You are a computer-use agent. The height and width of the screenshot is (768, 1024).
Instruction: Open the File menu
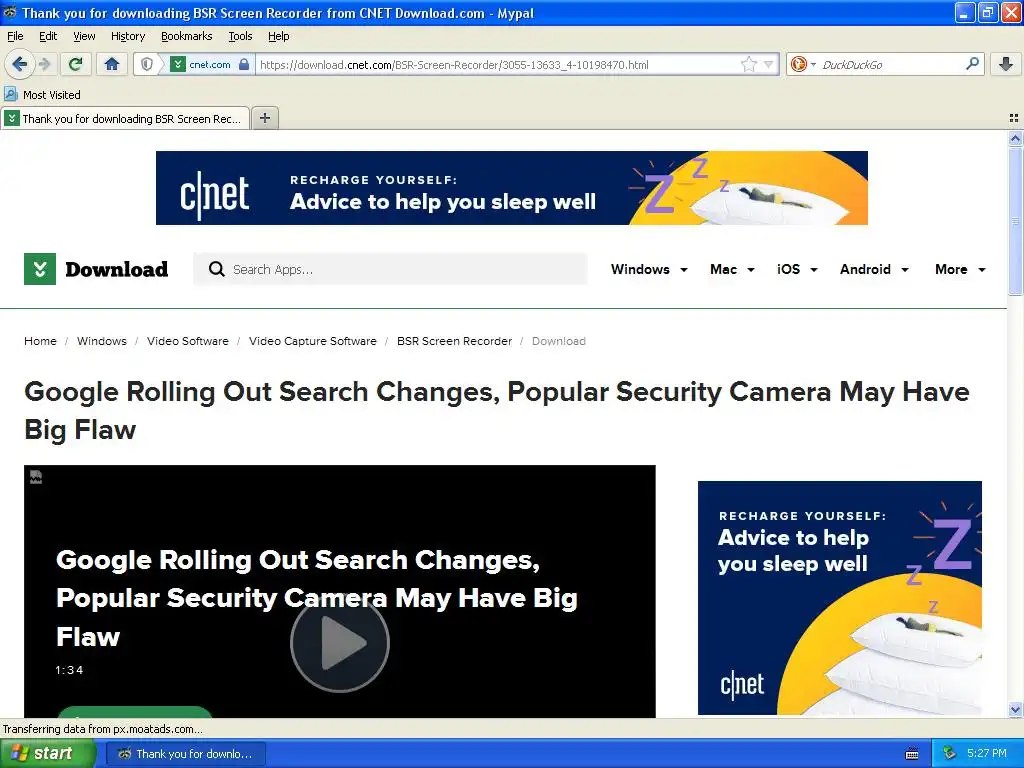pyautogui.click(x=15, y=36)
